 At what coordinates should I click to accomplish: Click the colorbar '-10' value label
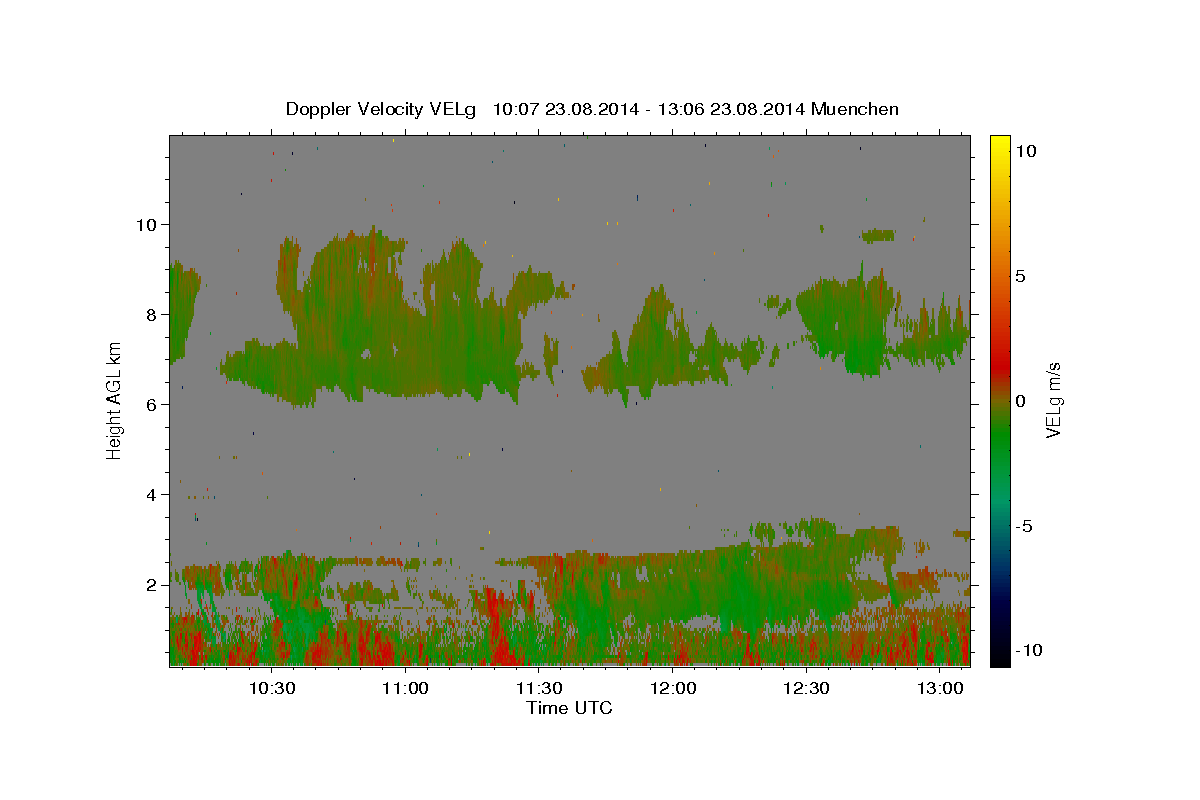click(x=1028, y=650)
